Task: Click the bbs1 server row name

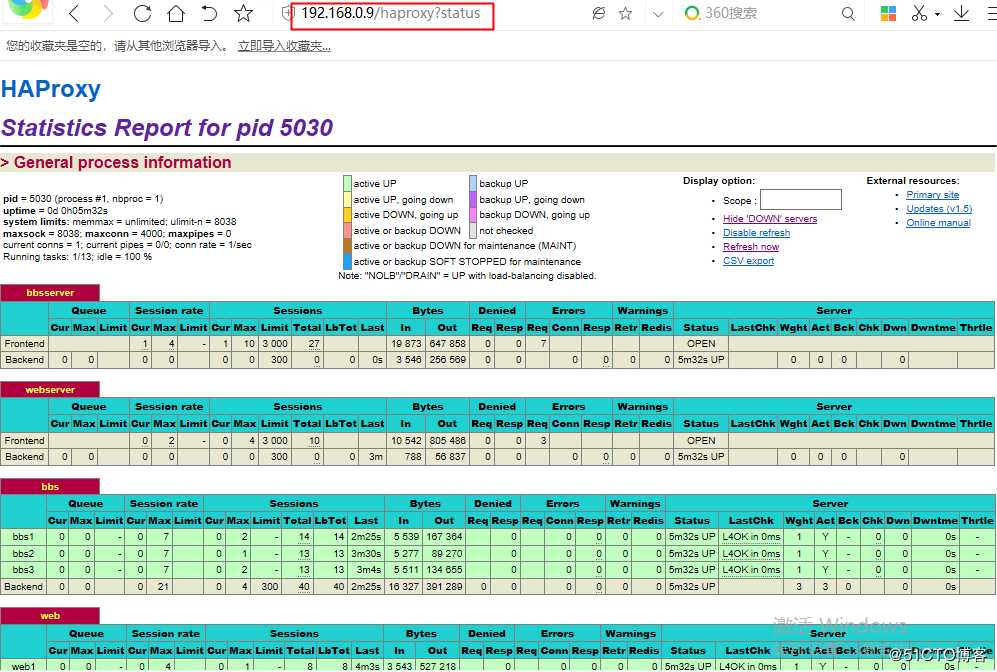Action: (23, 537)
